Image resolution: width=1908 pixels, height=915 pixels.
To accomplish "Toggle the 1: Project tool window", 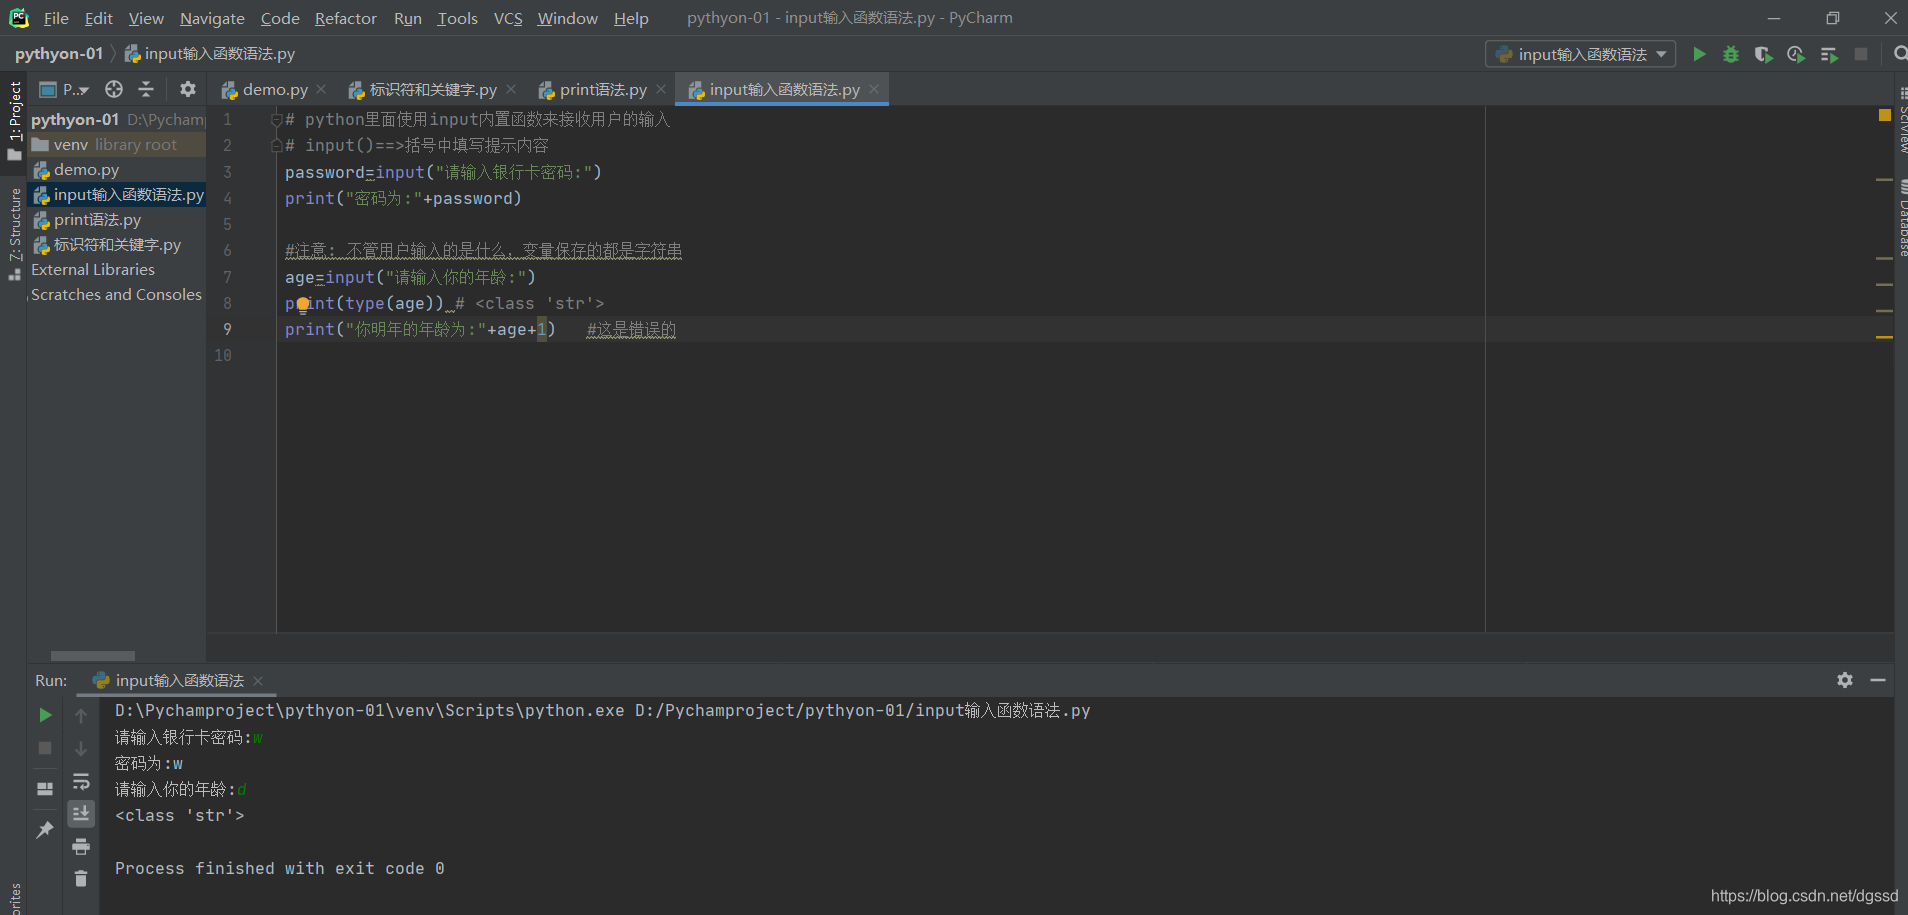I will coord(14,120).
